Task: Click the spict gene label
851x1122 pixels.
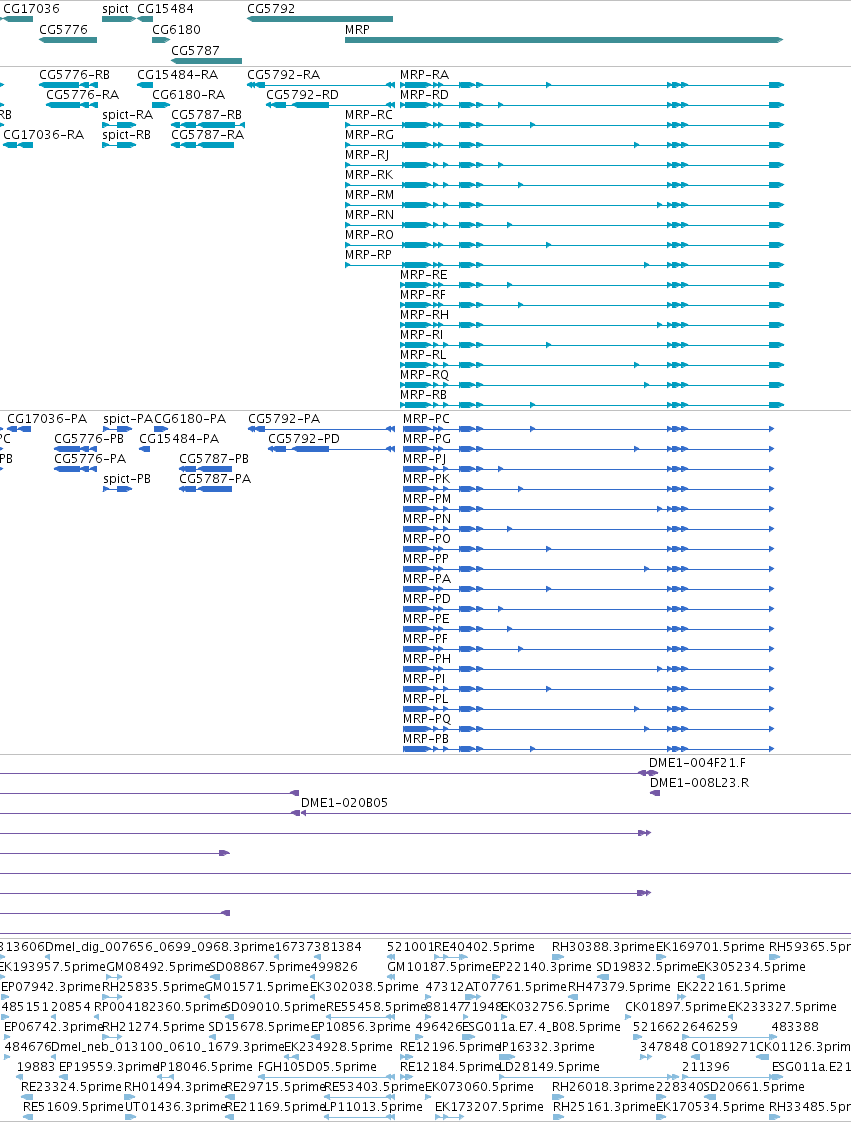Action: pos(115,9)
